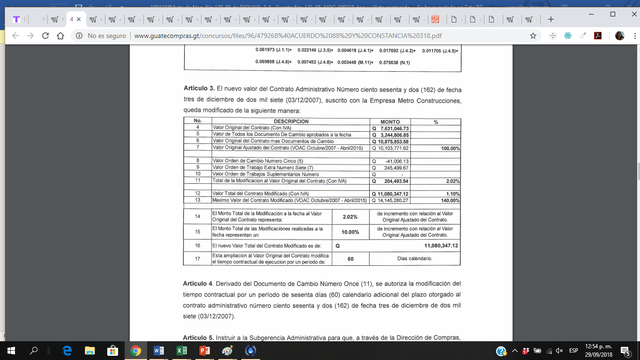Image resolution: width=640 pixels, height=360 pixels.
Task: Open Windows taskbar search
Action: coord(34,351)
